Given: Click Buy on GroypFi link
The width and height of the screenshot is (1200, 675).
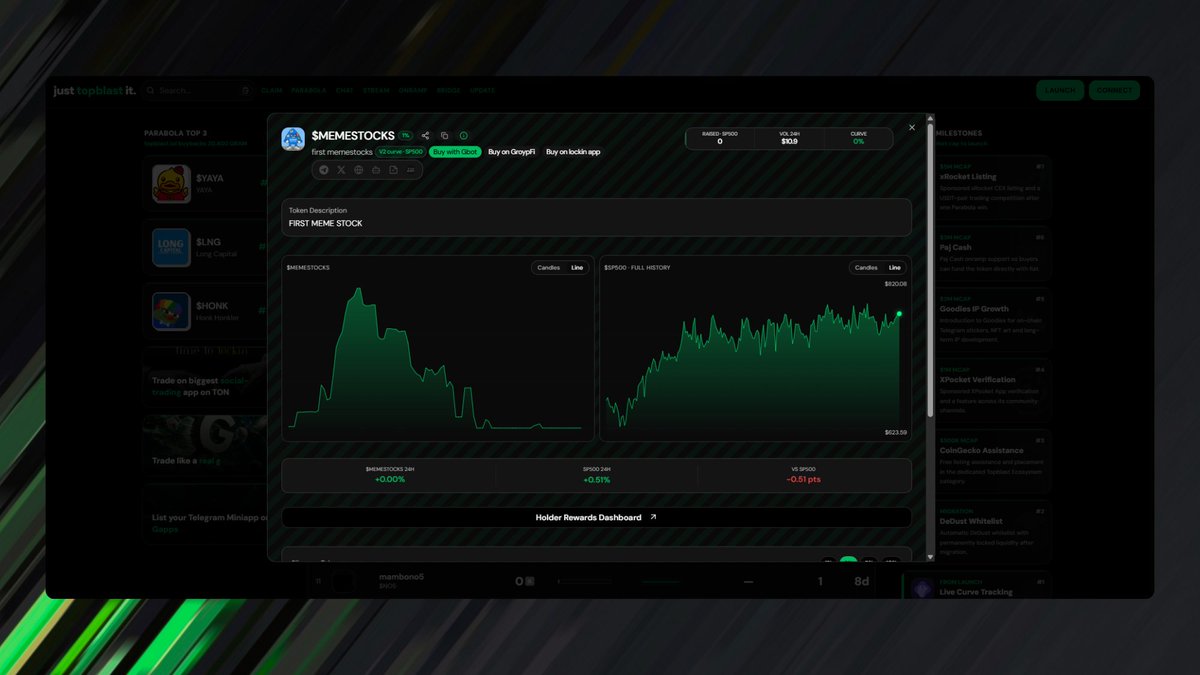Looking at the screenshot, I should tap(511, 152).
